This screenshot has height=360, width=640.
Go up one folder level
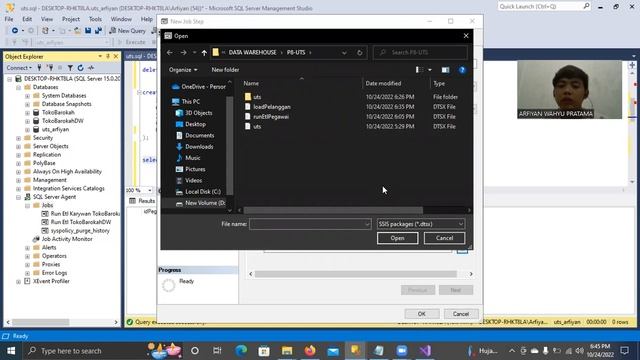(x=204, y=53)
